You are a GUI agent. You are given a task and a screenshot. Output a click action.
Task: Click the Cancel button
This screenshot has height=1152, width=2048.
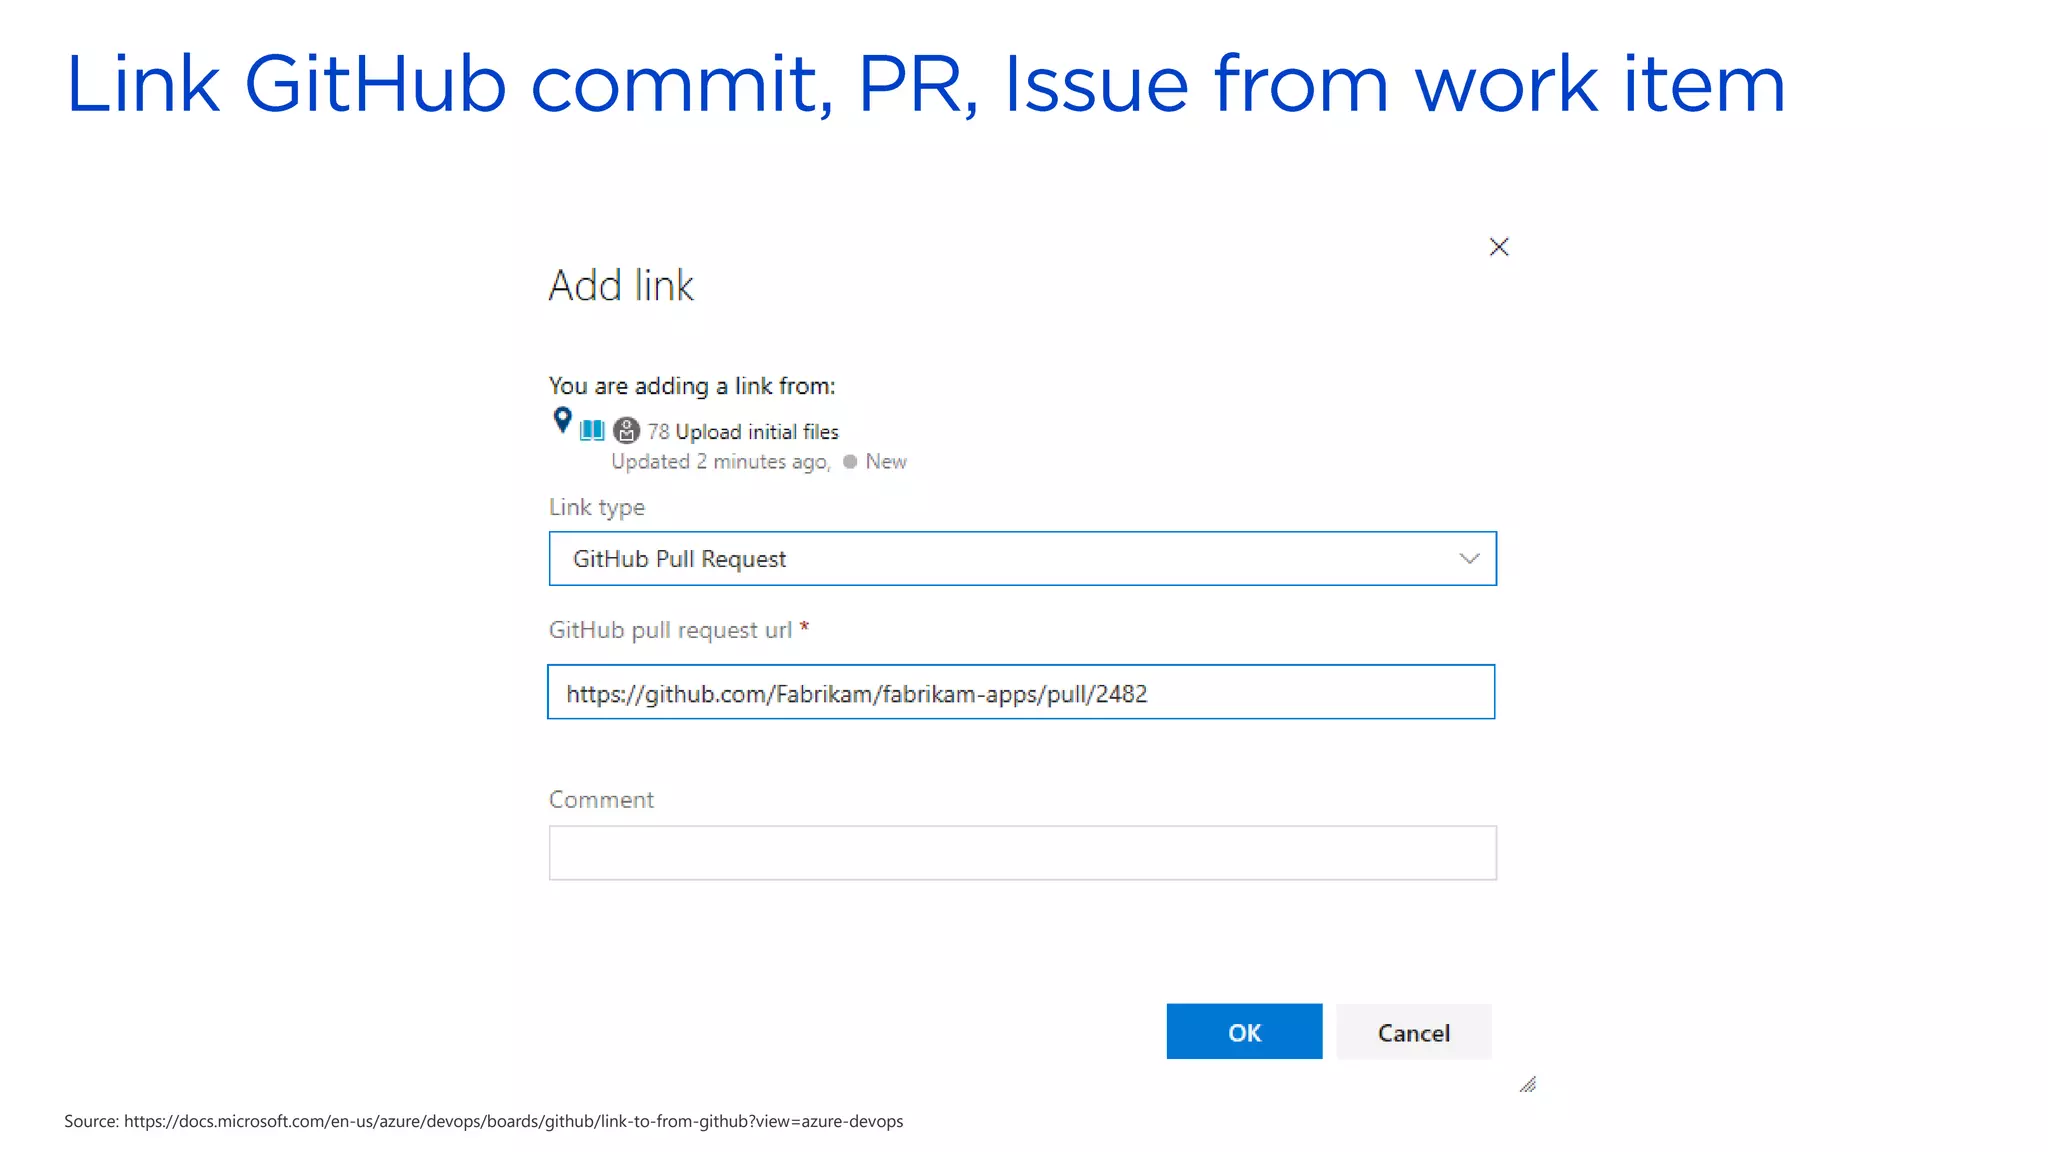[x=1413, y=1031]
